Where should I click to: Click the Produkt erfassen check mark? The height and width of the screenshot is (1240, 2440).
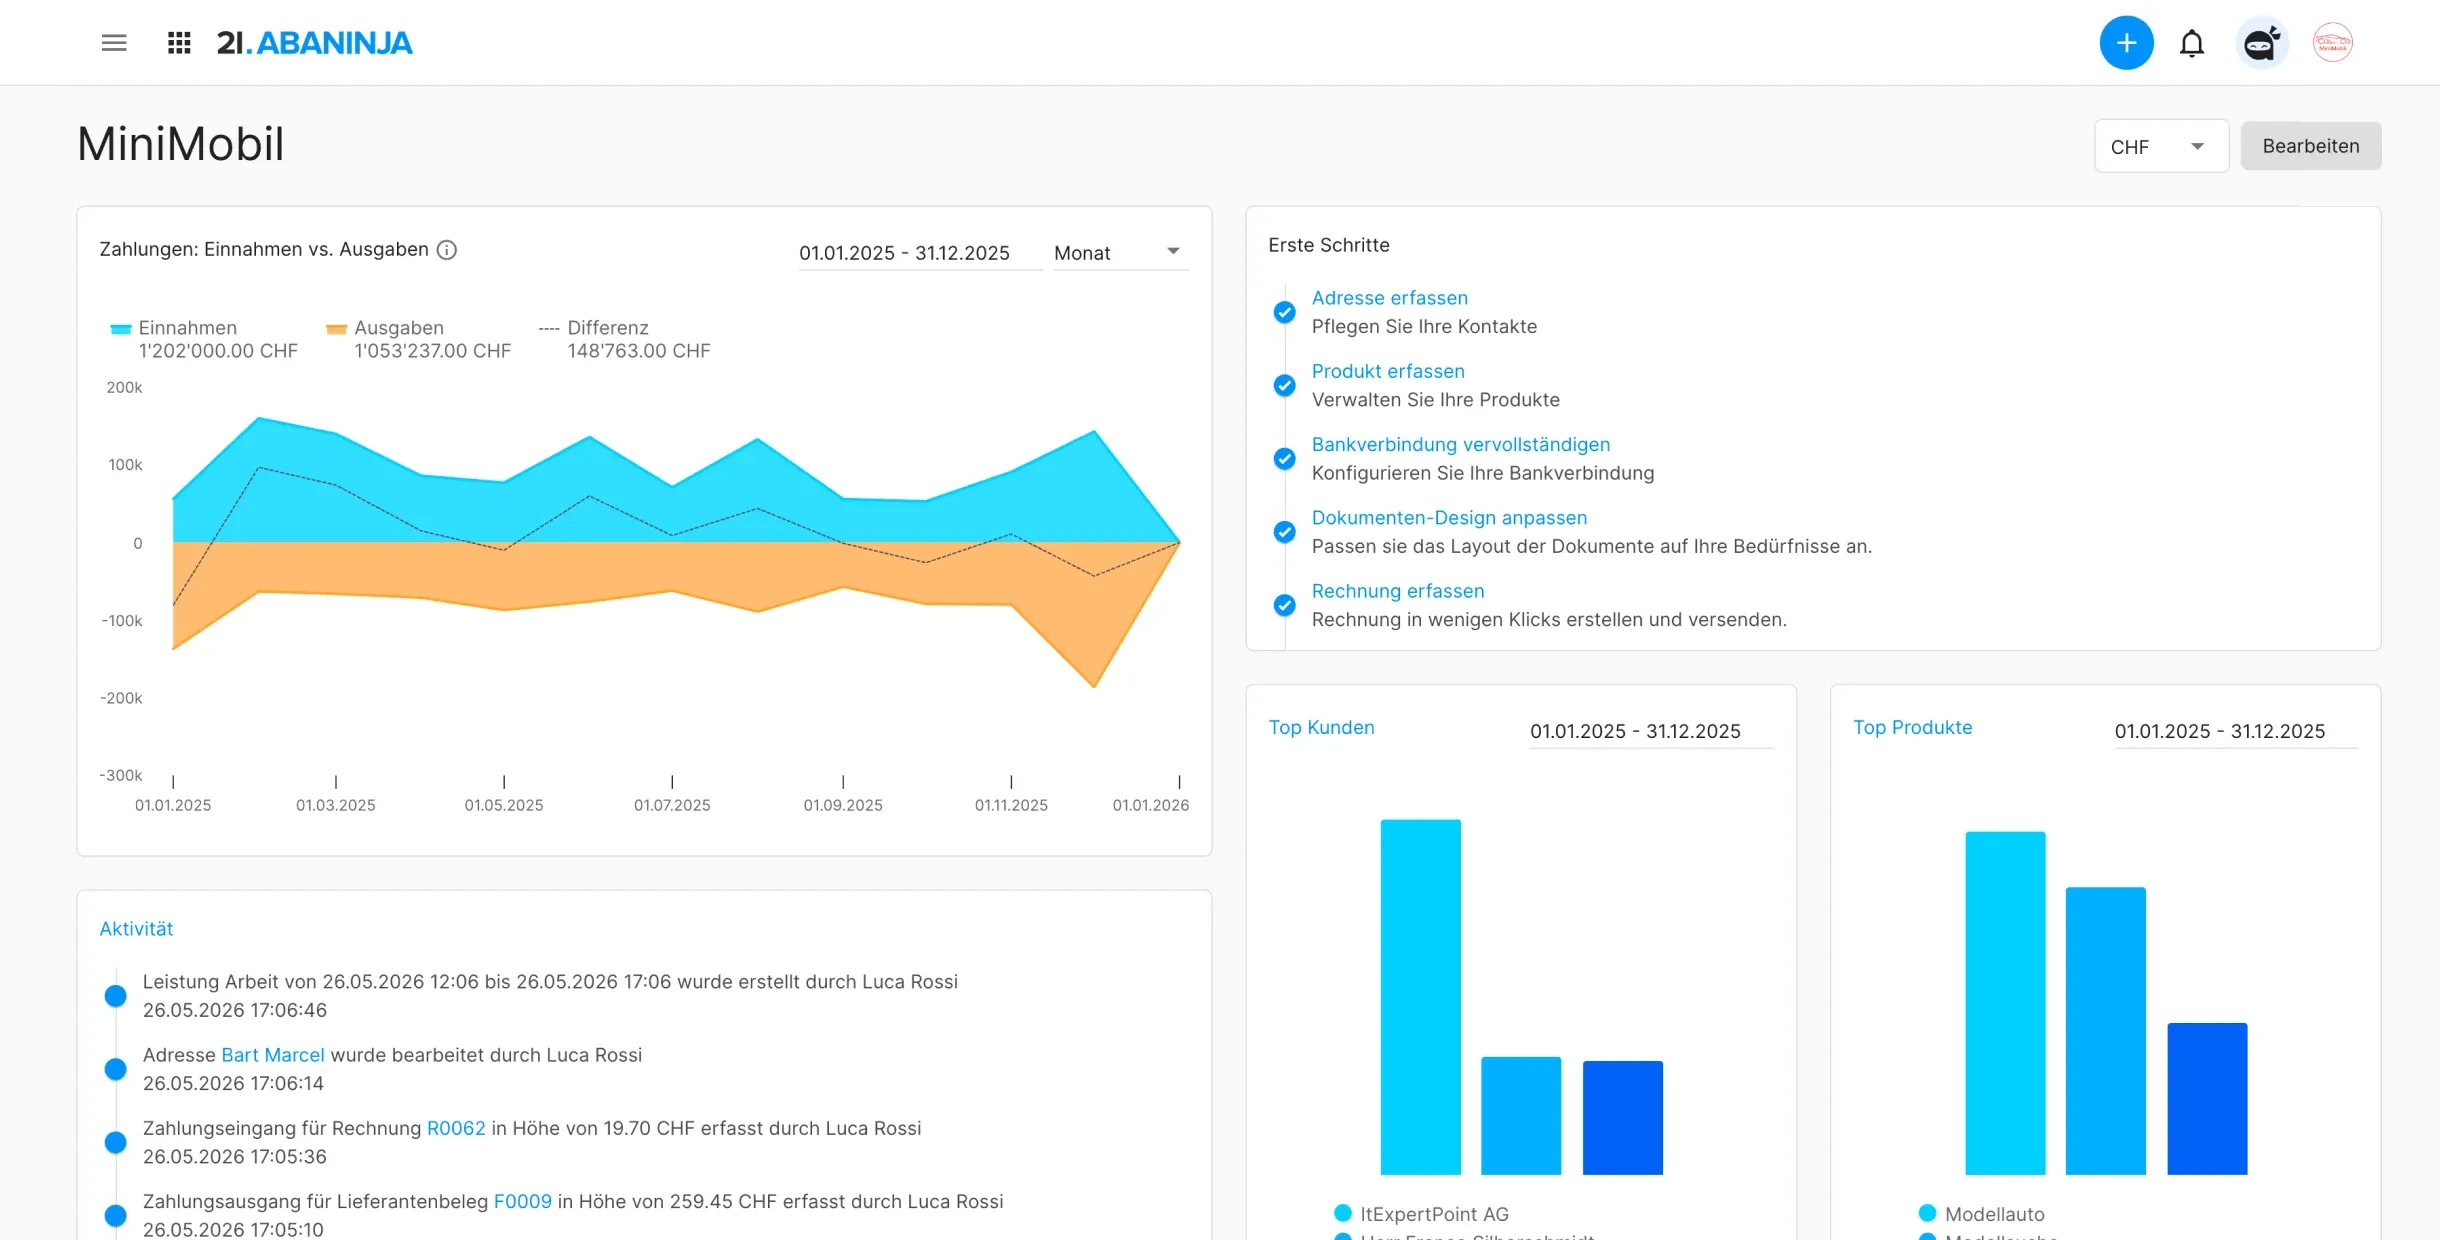coord(1284,385)
